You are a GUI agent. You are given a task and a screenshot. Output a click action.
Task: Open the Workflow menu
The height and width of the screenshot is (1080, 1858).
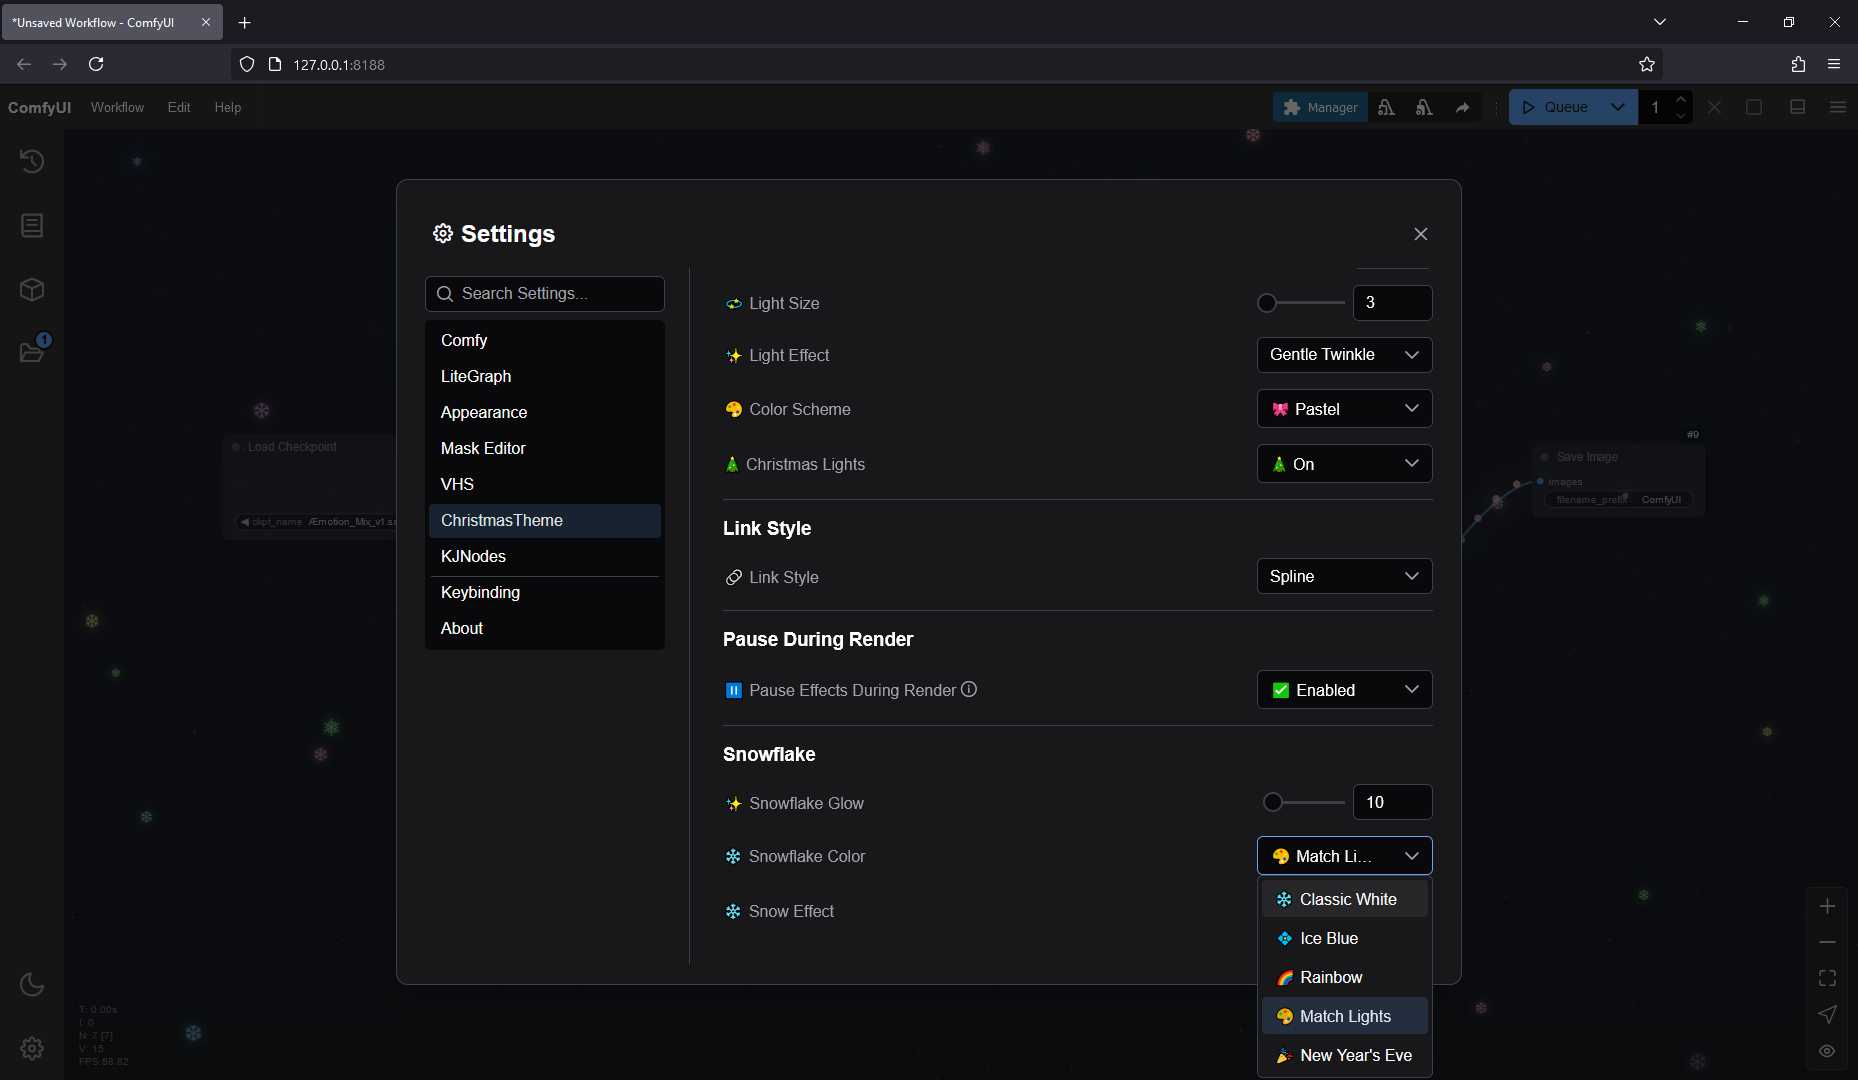click(117, 107)
